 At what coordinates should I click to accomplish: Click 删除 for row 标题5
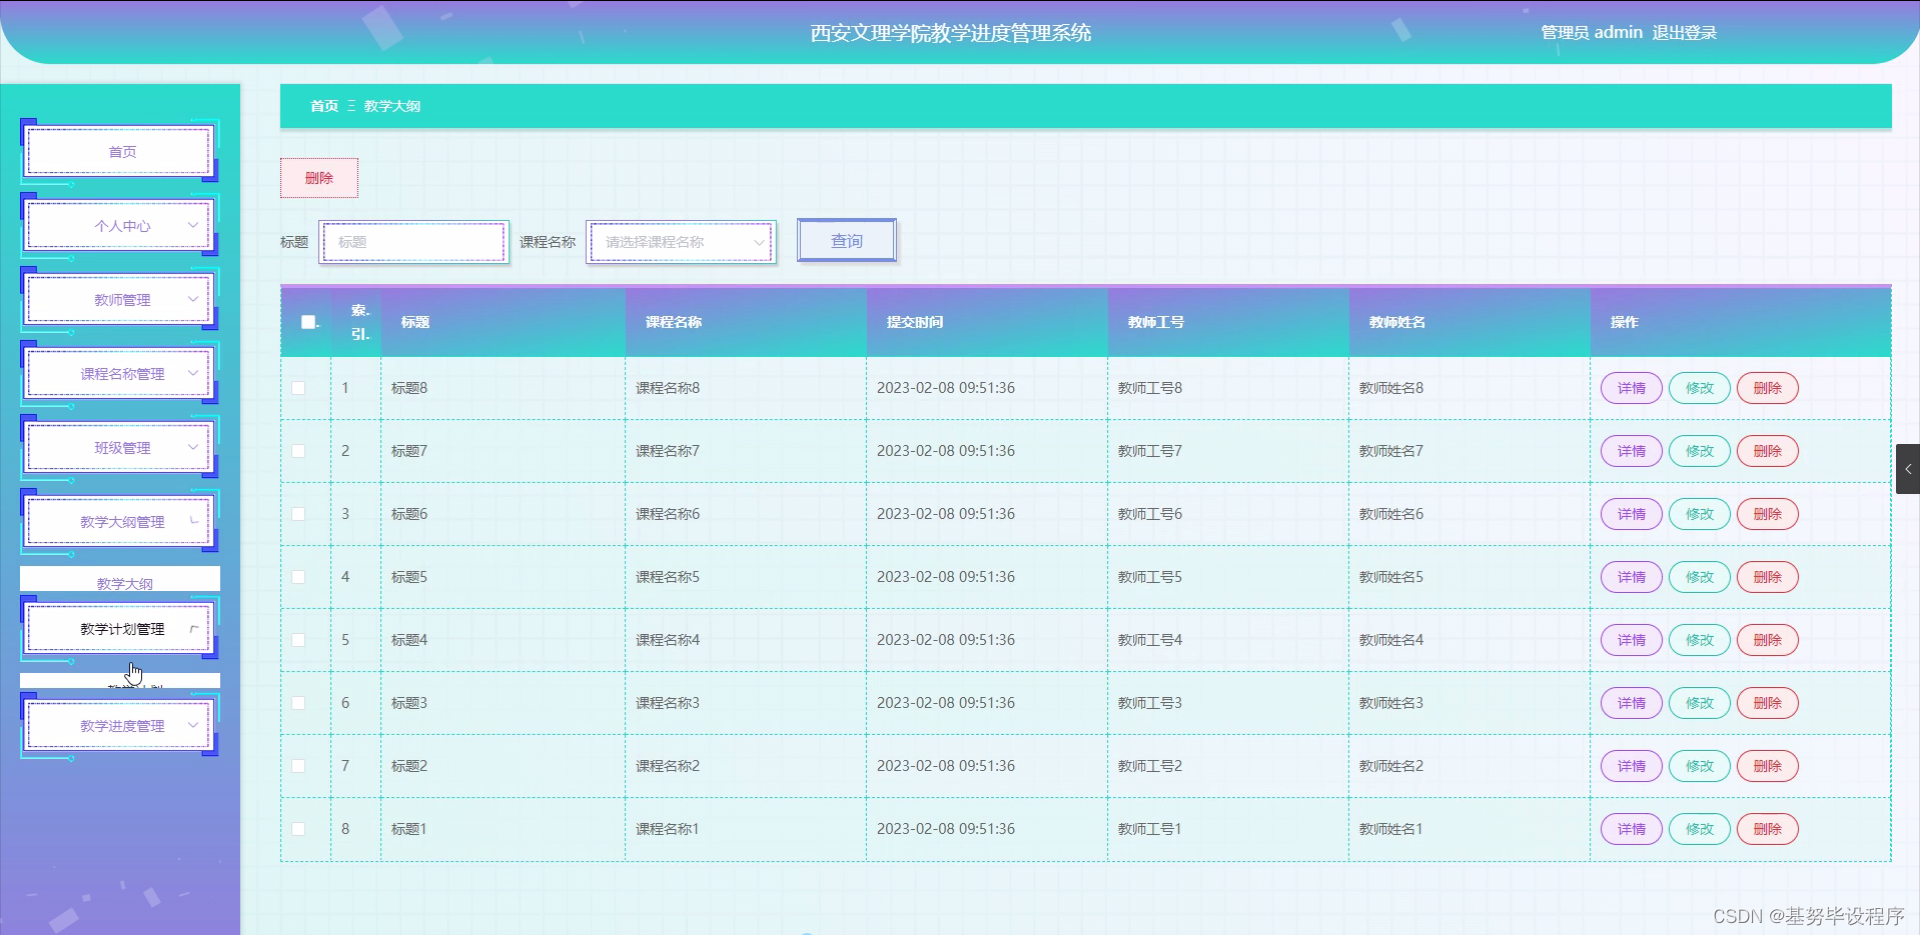tap(1767, 577)
